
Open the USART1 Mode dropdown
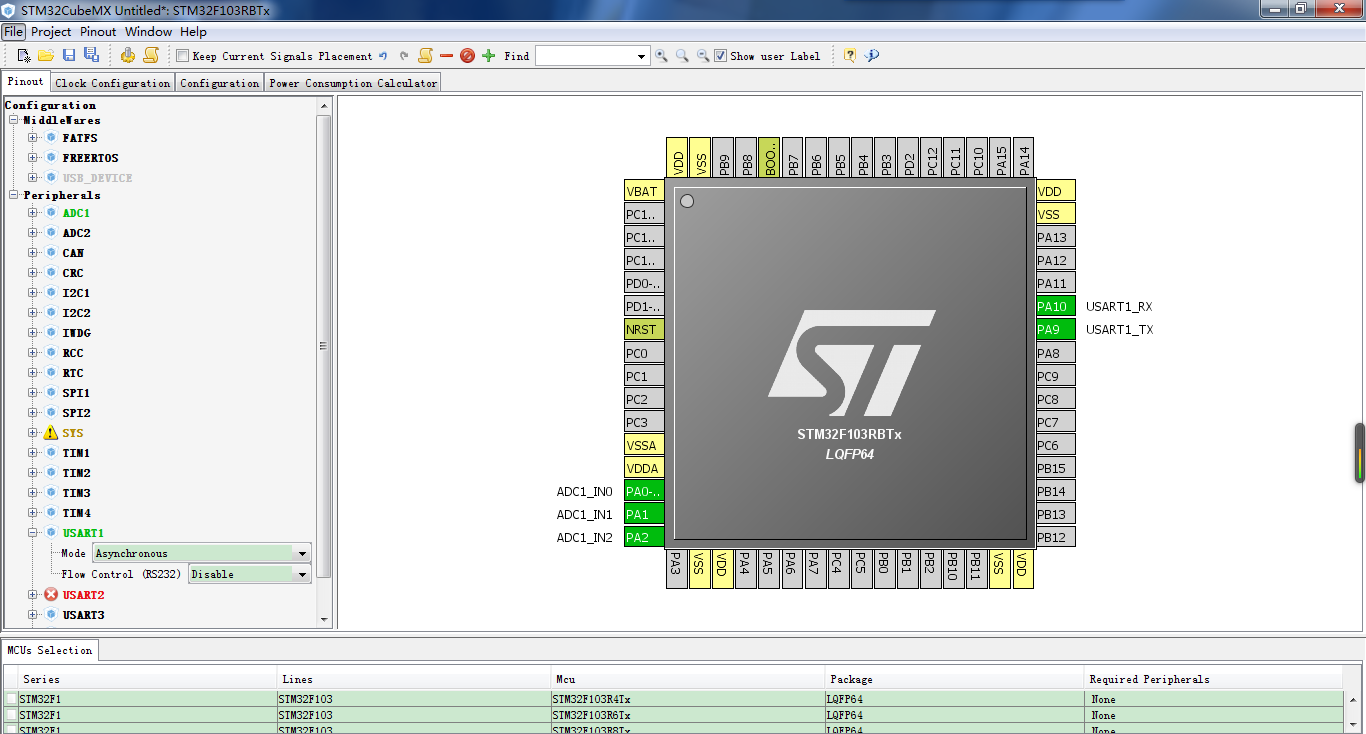point(302,553)
